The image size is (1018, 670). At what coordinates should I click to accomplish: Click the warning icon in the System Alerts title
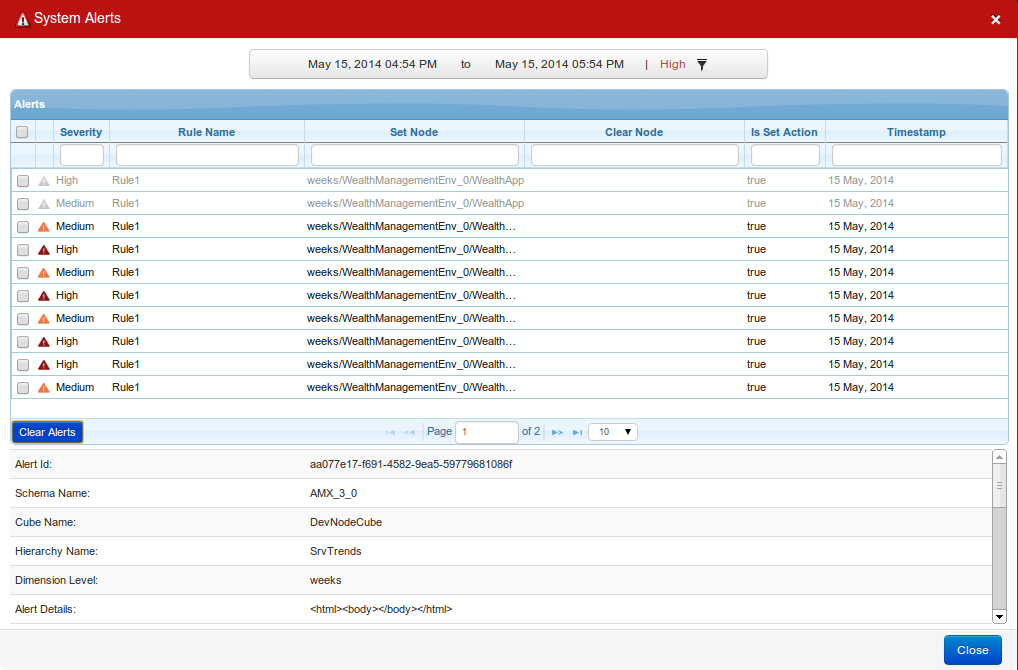22,19
